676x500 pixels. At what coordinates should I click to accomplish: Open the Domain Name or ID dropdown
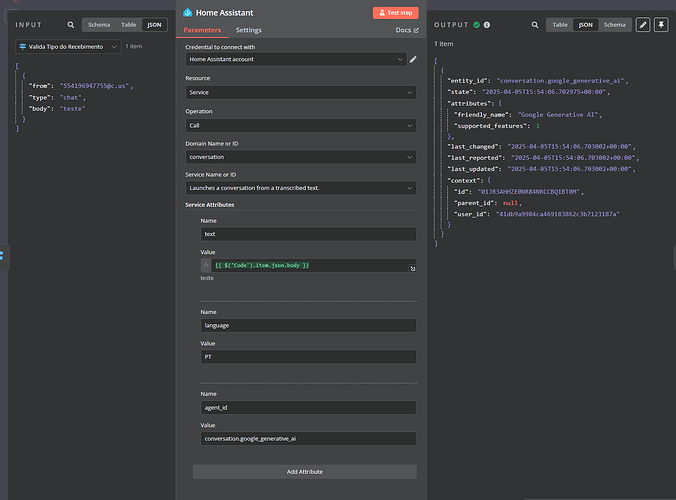(x=300, y=157)
